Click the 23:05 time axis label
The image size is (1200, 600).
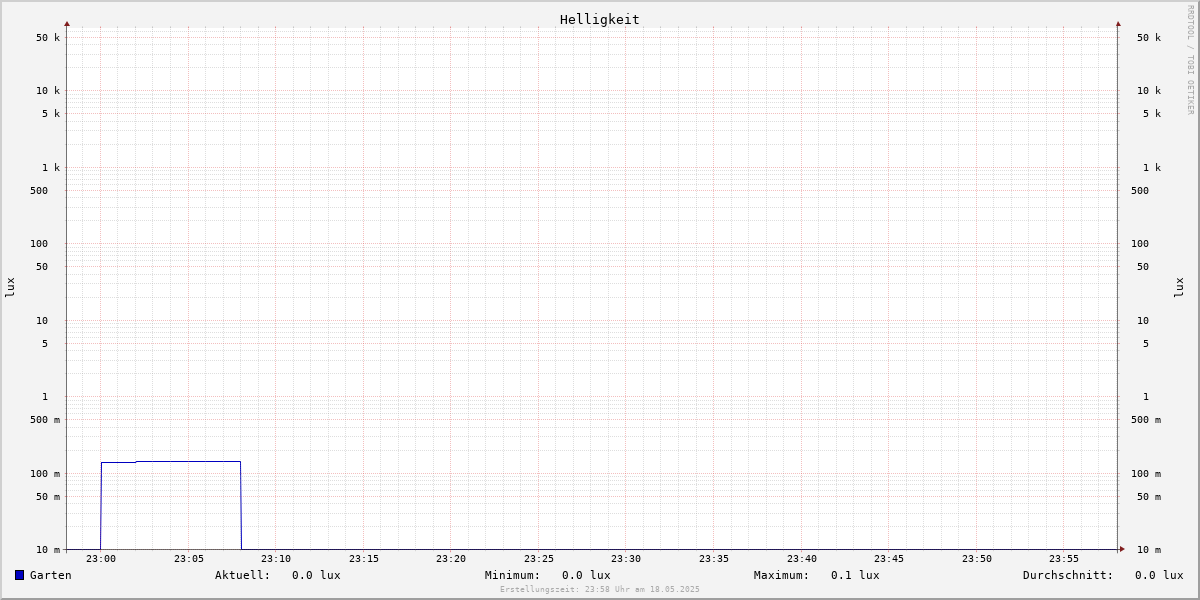pos(189,559)
